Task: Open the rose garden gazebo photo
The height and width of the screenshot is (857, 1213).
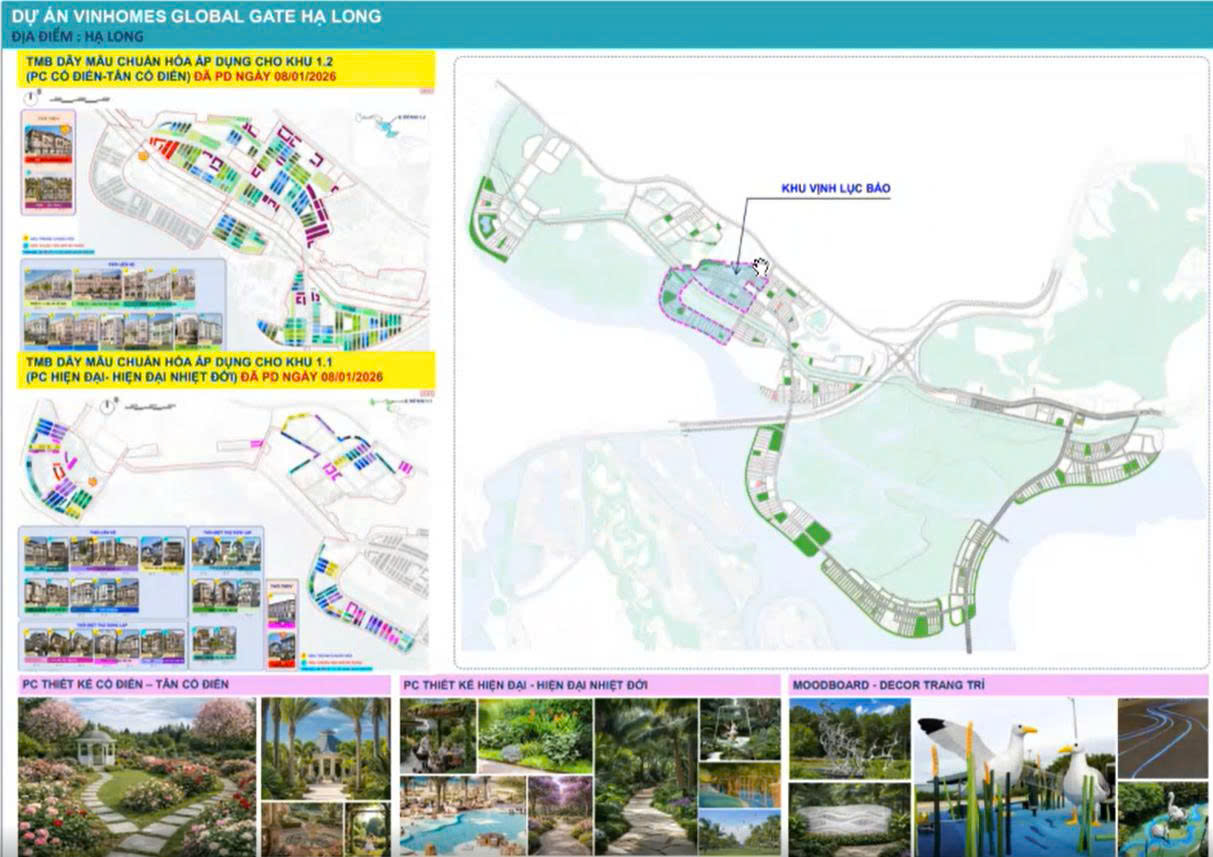Action: click(137, 777)
